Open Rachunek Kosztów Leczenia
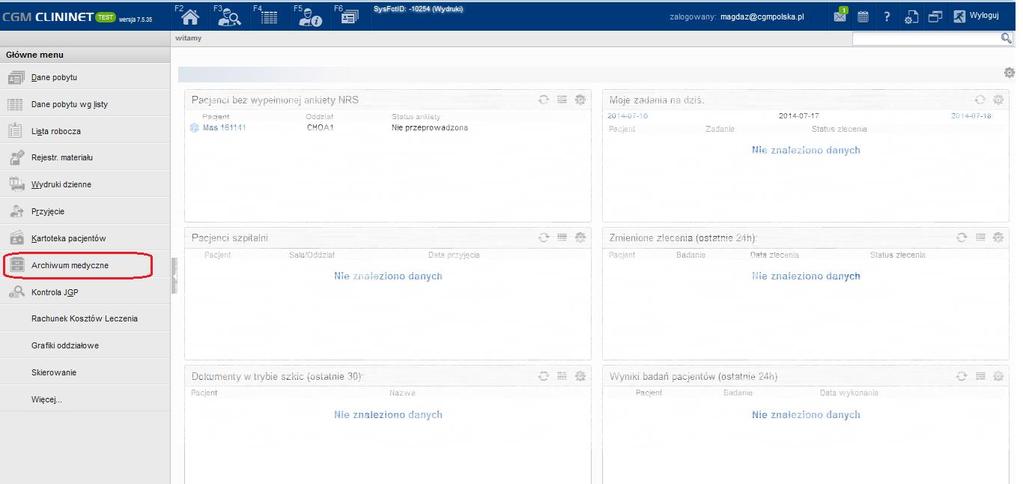 click(x=85, y=319)
